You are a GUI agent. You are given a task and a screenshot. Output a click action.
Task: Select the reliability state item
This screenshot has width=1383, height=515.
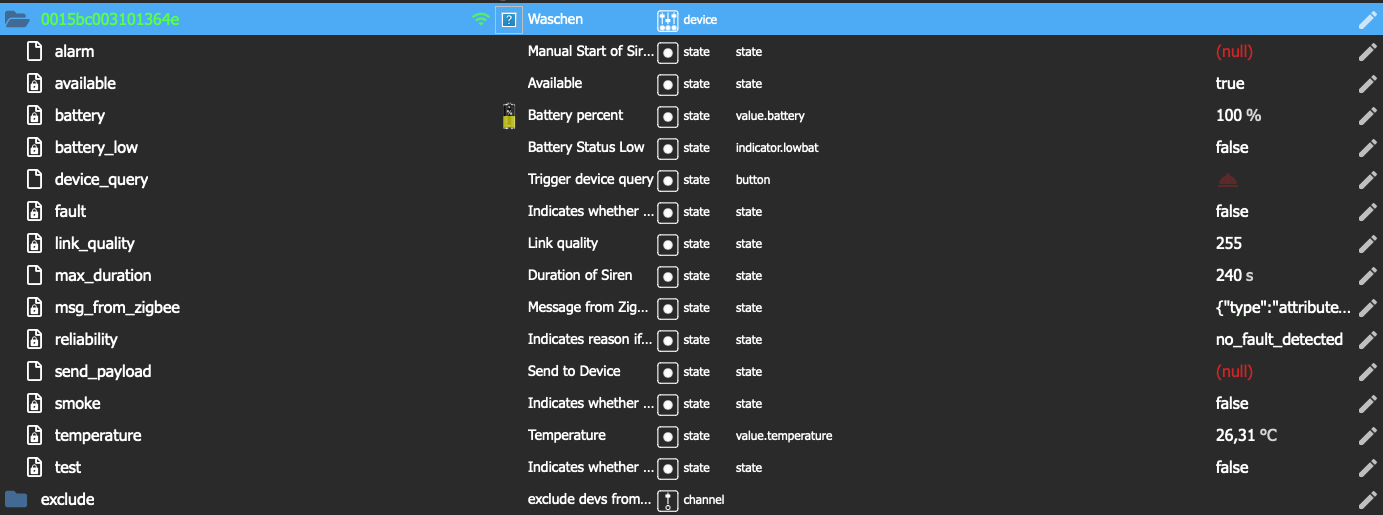tap(86, 339)
